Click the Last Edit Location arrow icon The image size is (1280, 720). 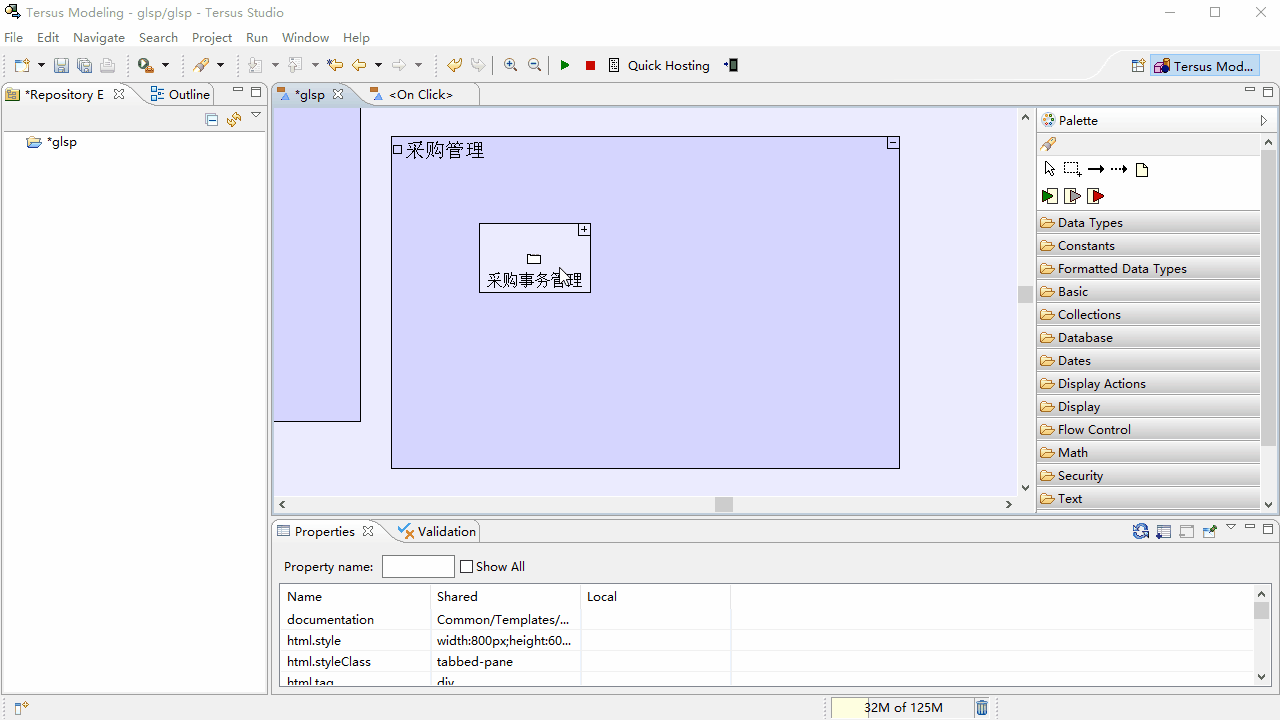[335, 65]
